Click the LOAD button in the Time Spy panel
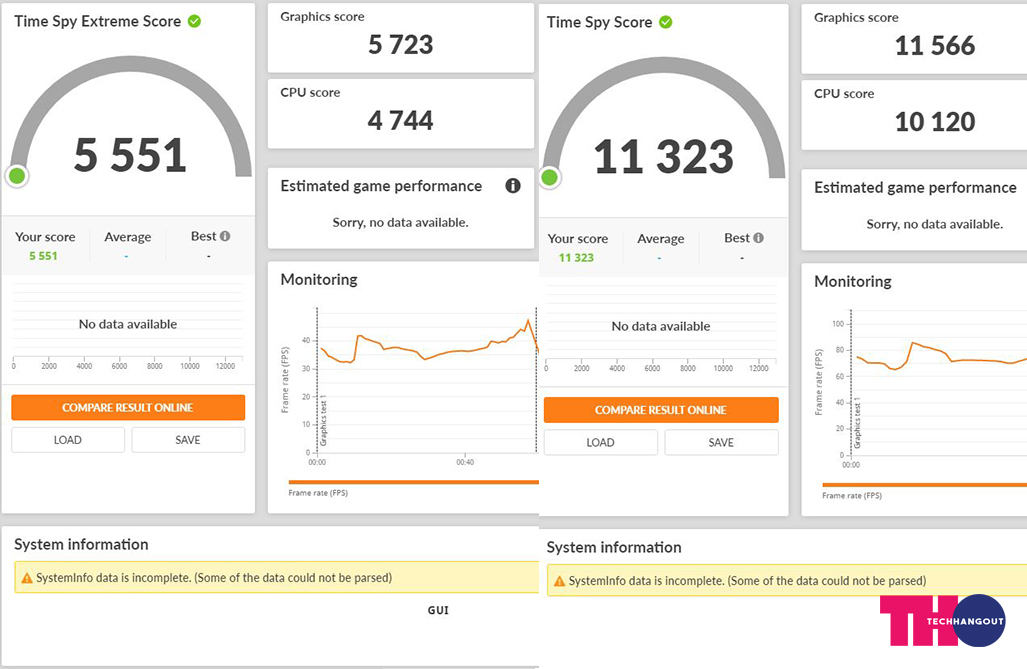 coord(601,443)
